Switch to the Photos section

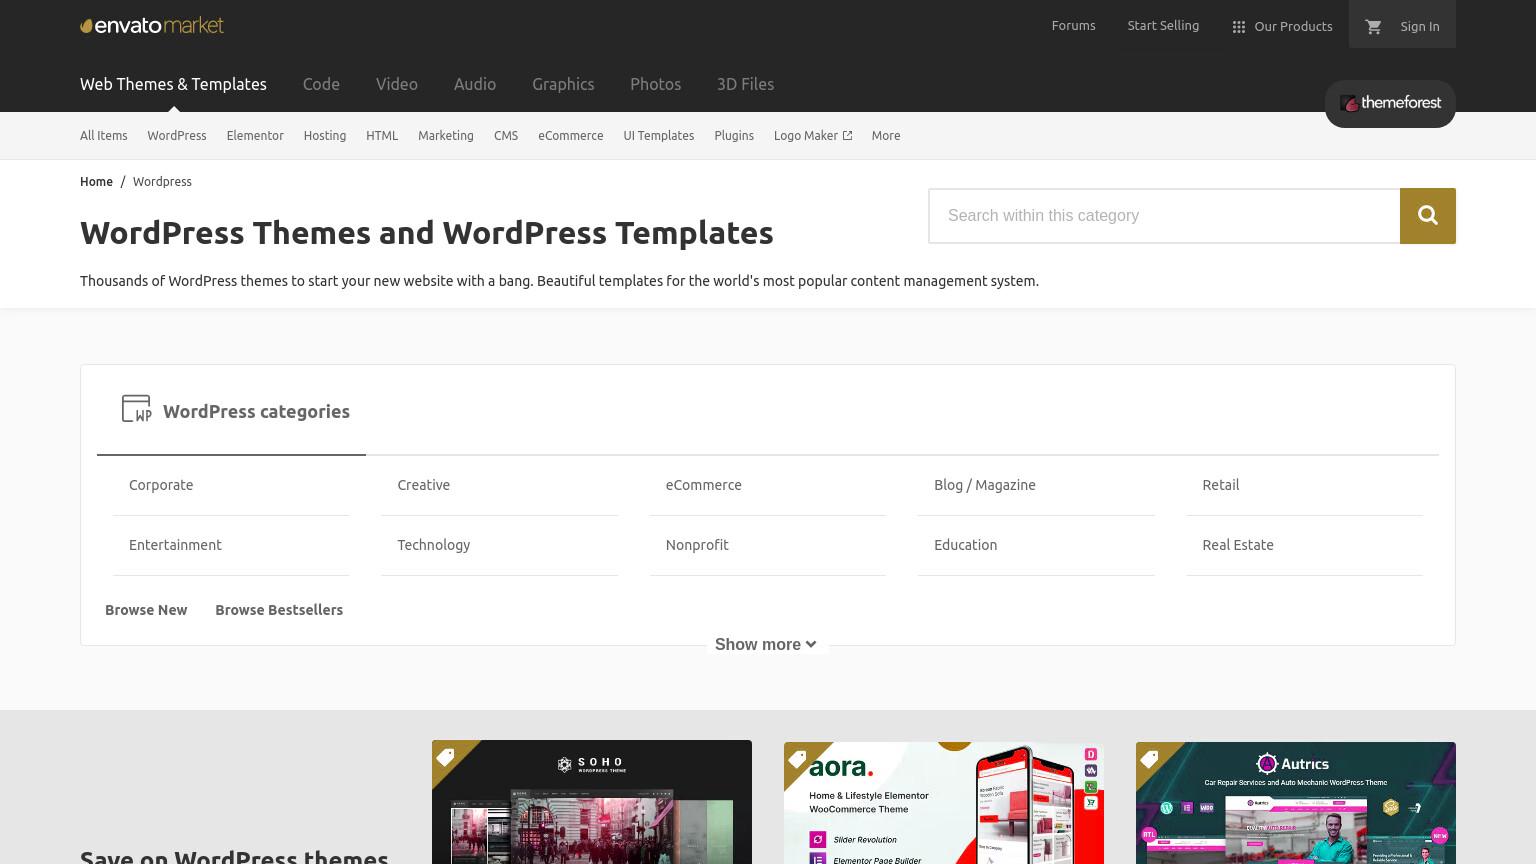[655, 84]
